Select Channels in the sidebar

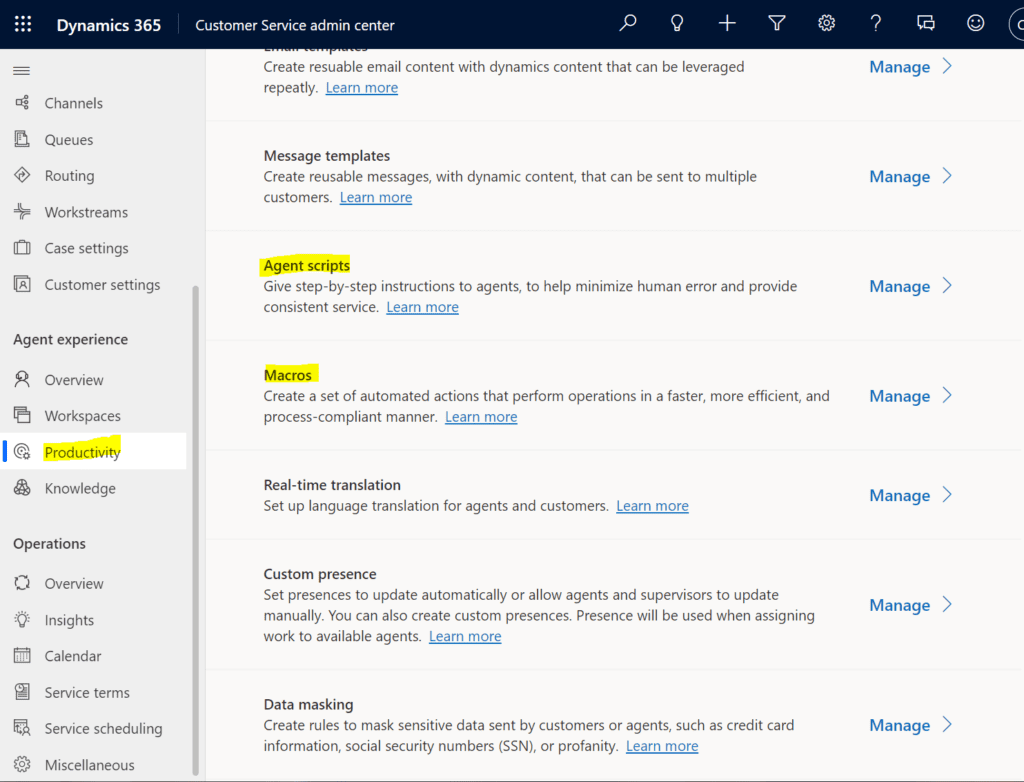tap(72, 103)
